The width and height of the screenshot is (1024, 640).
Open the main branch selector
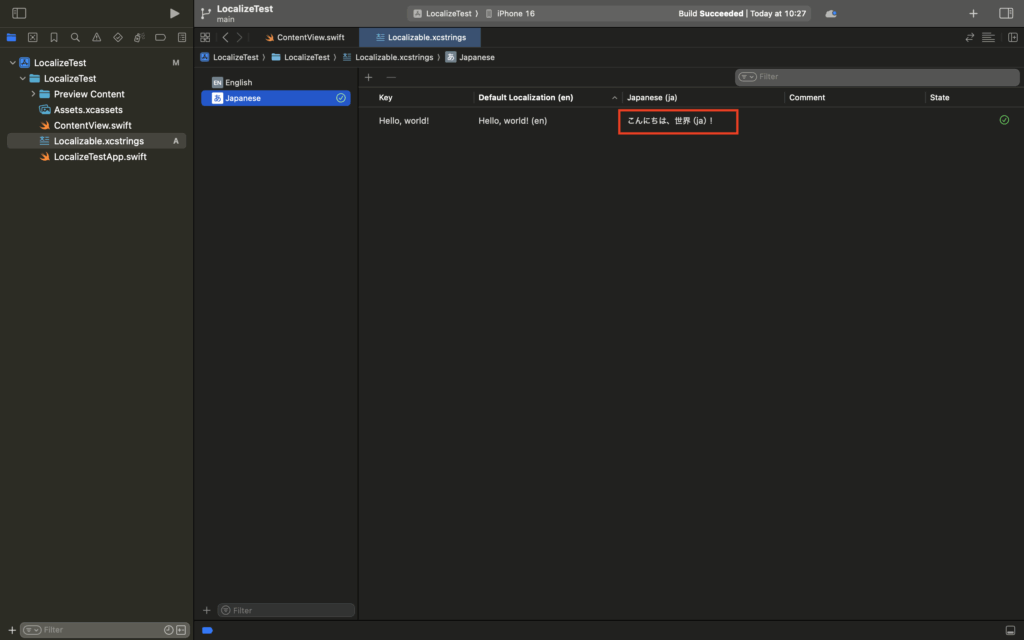point(225,20)
